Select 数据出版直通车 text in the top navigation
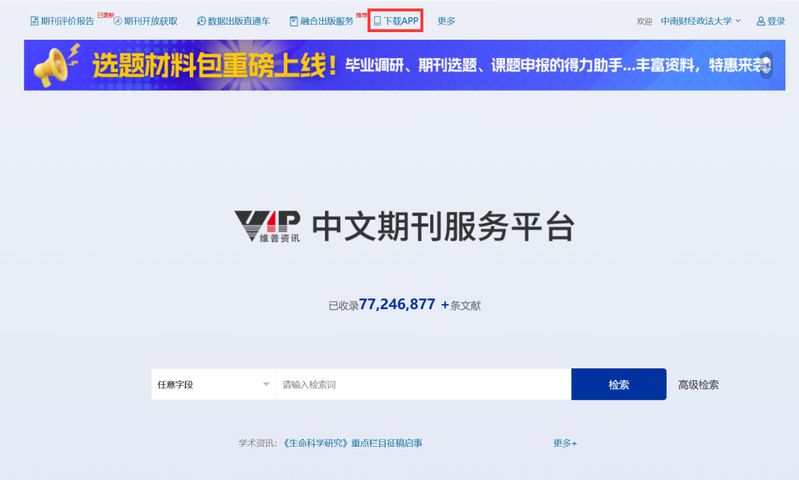This screenshot has width=799, height=480. pos(238,21)
